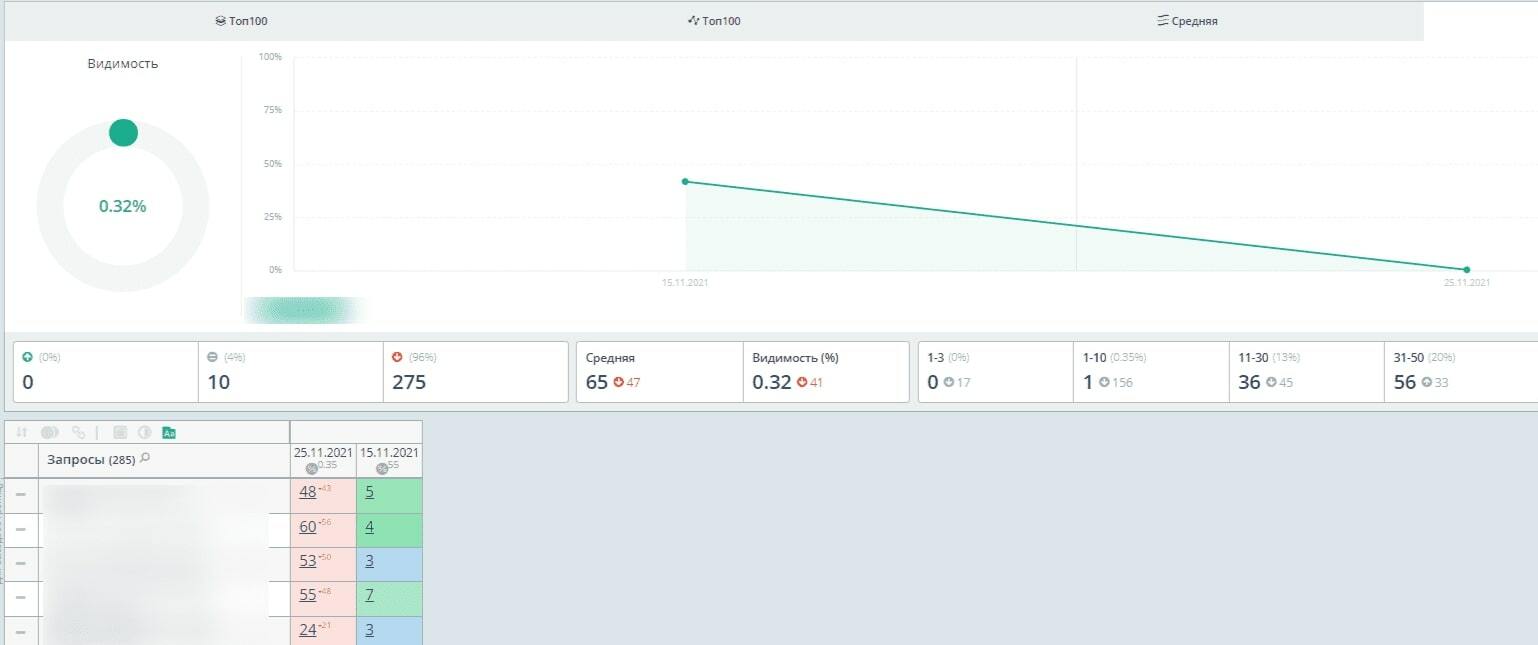Click the 0.32% value in the donut
Viewport: 1538px width, 645px height.
click(123, 206)
